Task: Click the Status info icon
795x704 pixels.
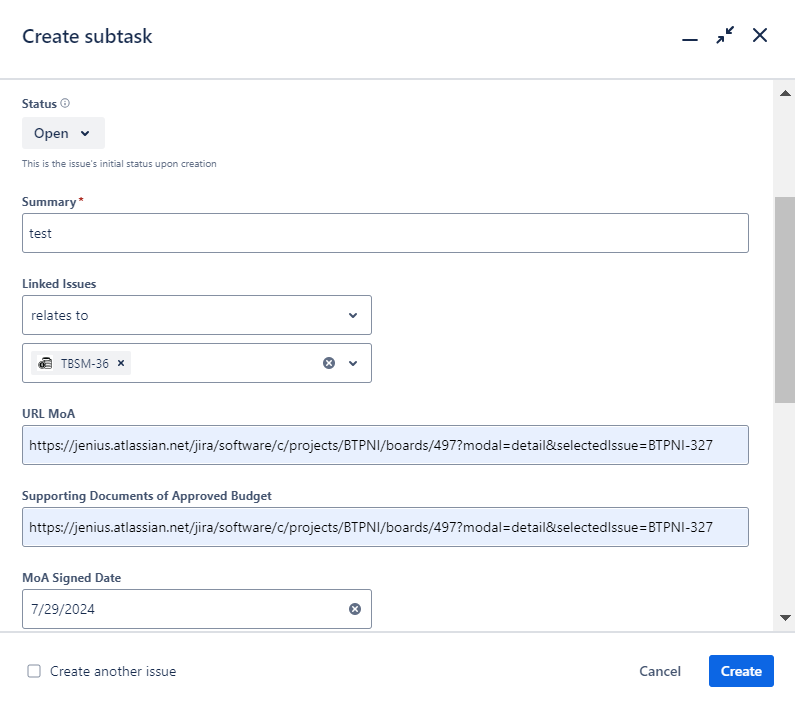Action: [x=65, y=103]
